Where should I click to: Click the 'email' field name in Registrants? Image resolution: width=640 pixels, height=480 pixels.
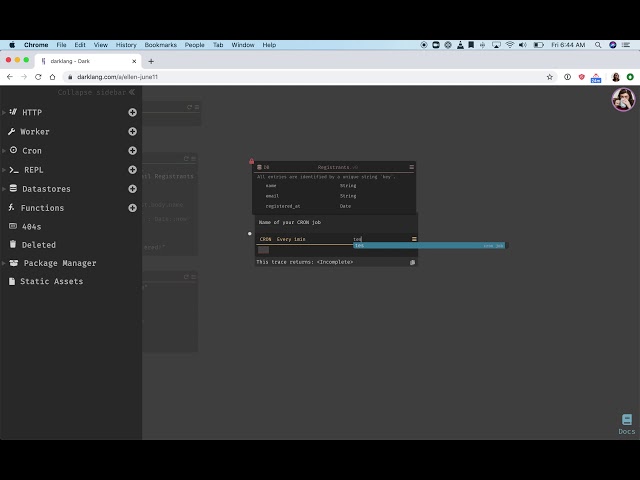tap(272, 196)
